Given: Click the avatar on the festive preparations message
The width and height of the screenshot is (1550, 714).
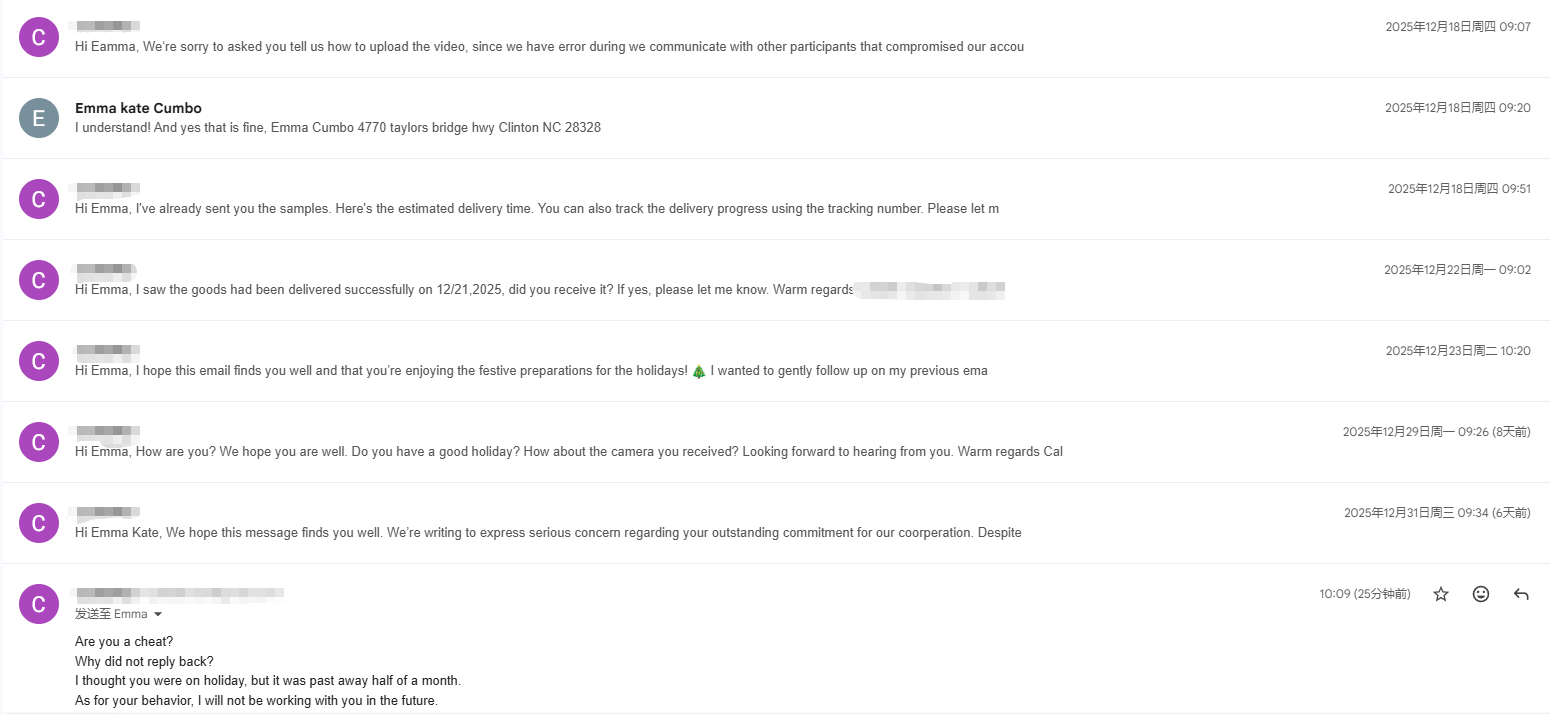Looking at the screenshot, I should coord(39,362).
